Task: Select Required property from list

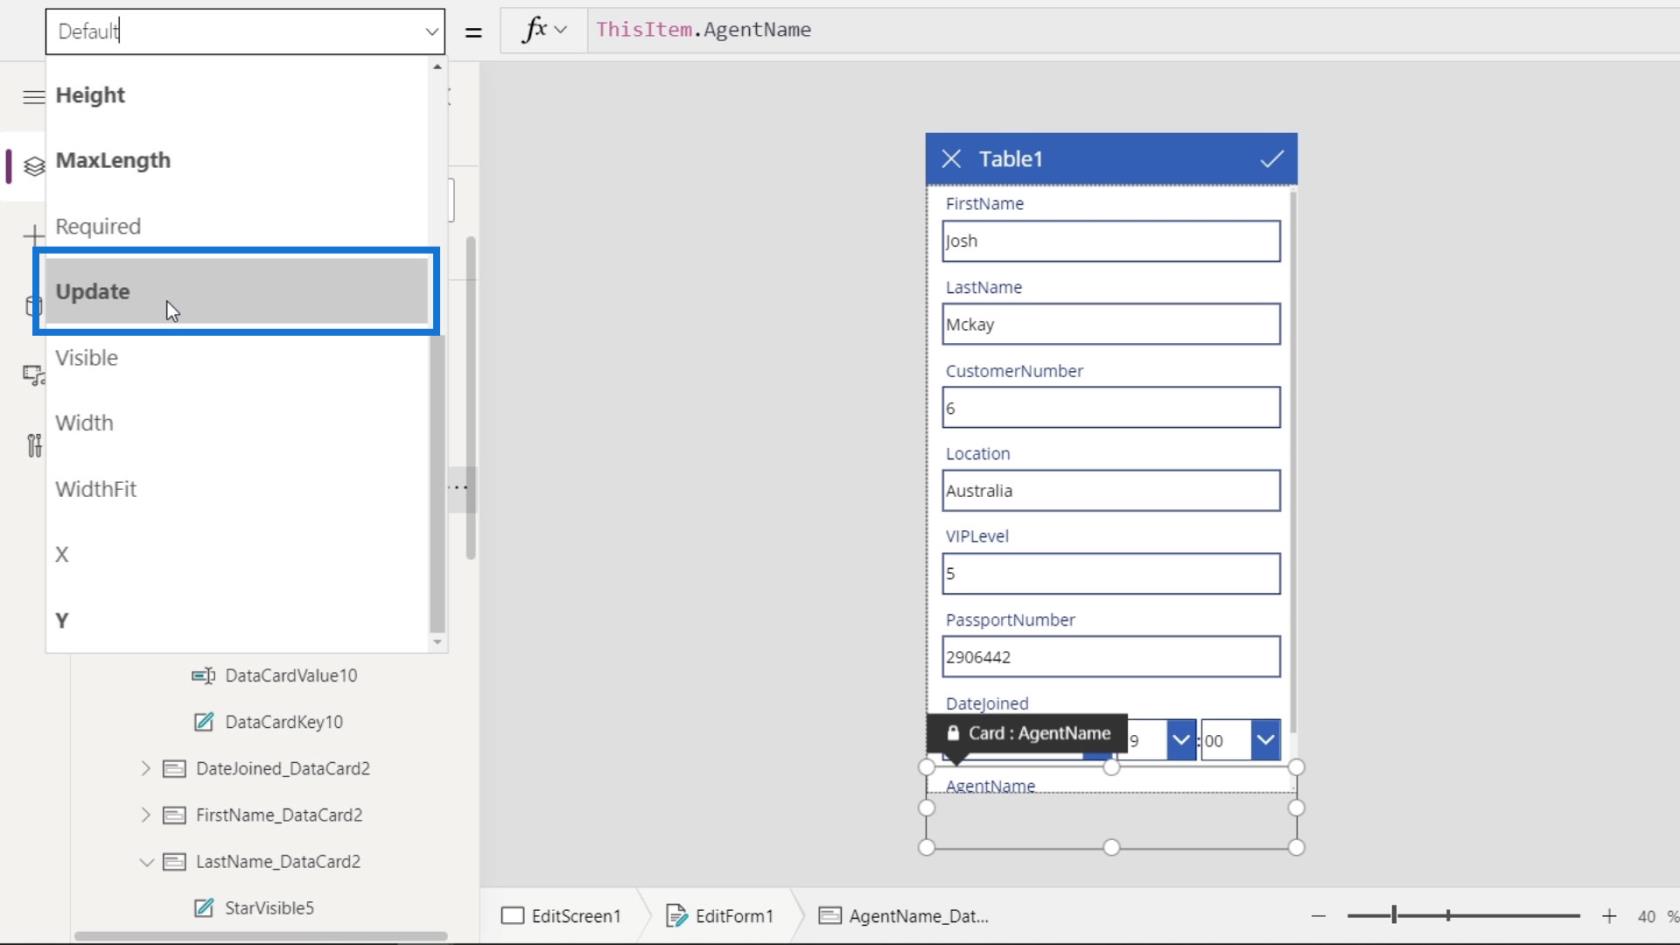Action: point(237,226)
